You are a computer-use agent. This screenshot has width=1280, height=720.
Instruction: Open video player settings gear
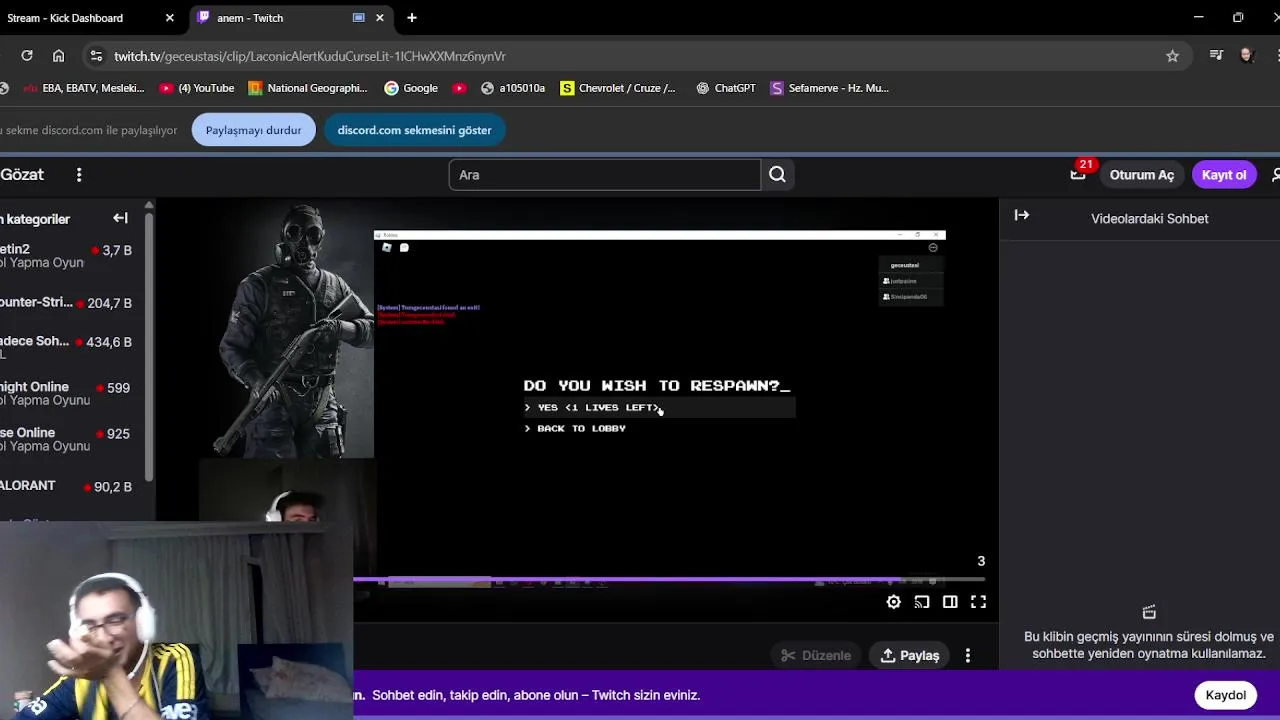click(x=893, y=602)
